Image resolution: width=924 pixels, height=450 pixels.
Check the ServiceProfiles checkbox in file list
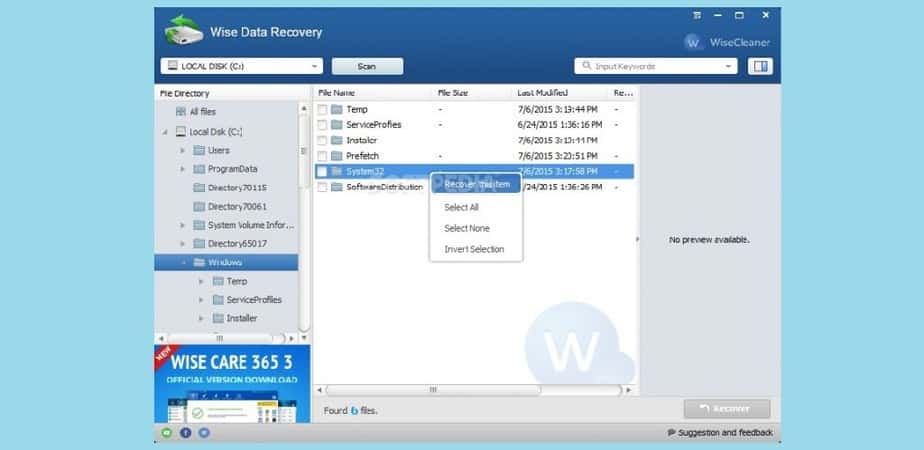click(322, 125)
